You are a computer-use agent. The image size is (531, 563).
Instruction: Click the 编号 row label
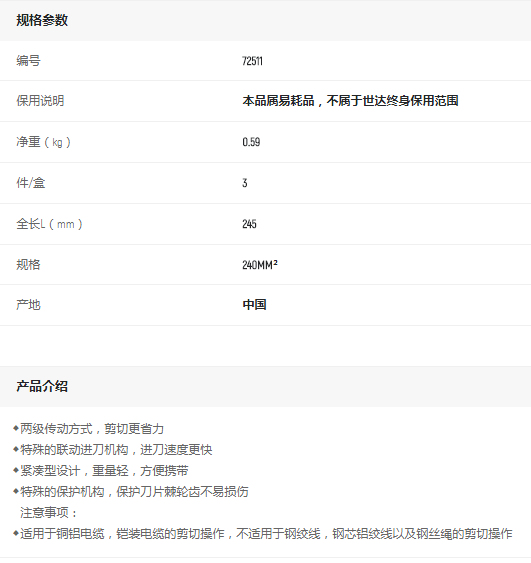click(28, 60)
